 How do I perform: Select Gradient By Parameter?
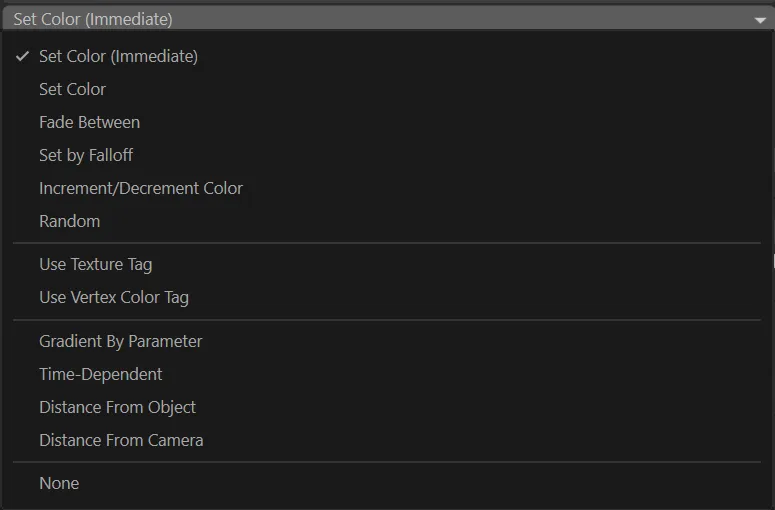[x=120, y=342]
